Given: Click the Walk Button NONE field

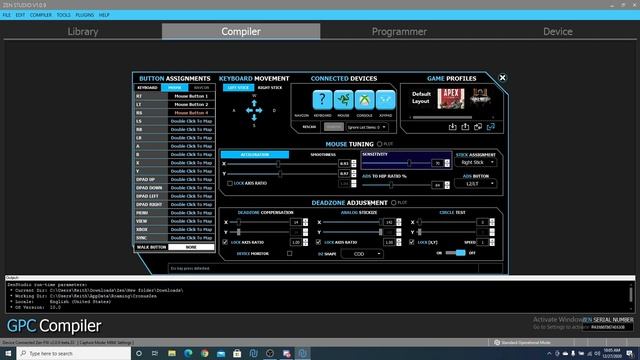Looking at the screenshot, I should coord(191,247).
